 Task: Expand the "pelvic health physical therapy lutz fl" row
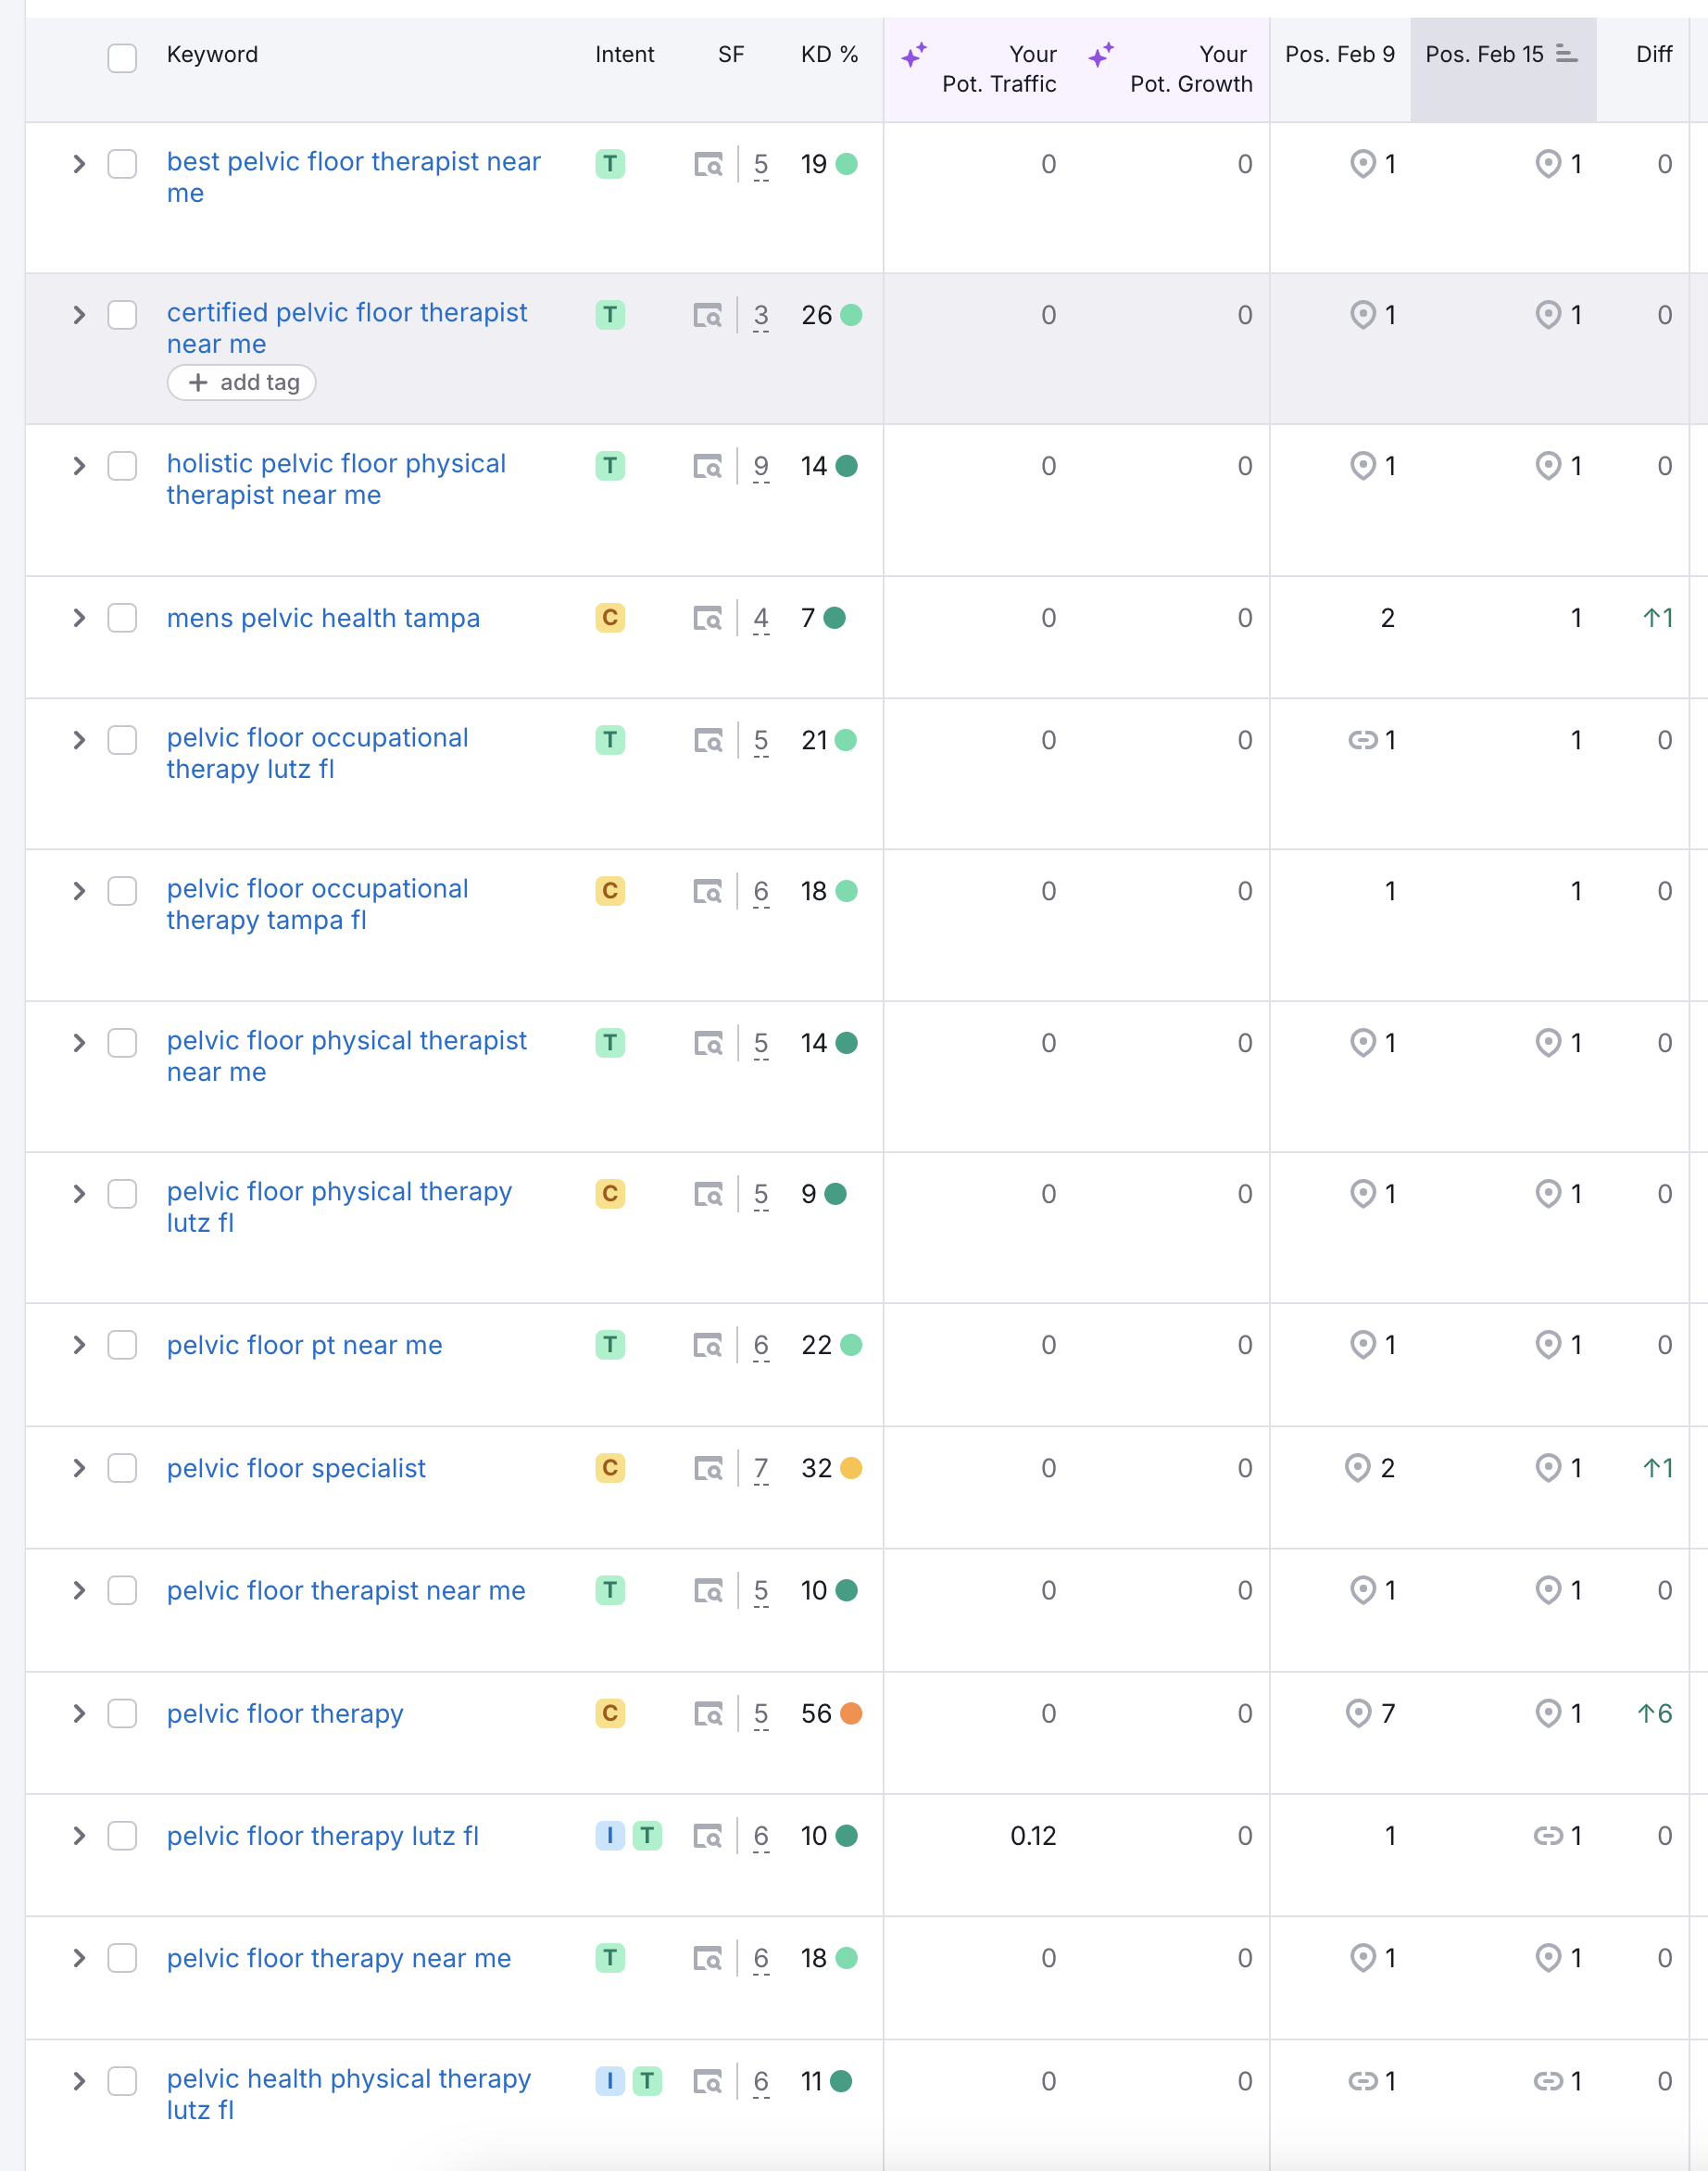coord(78,2080)
